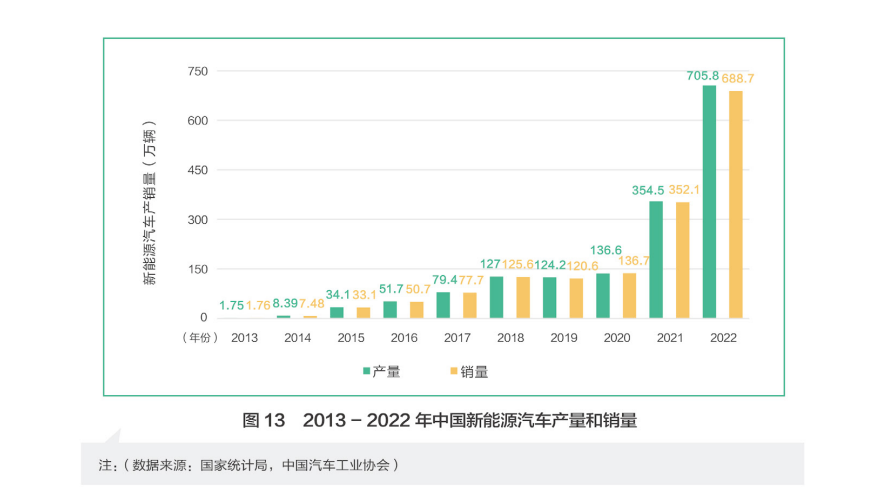Click the 705.8 data label
The height and width of the screenshot is (497, 884).
click(x=702, y=76)
